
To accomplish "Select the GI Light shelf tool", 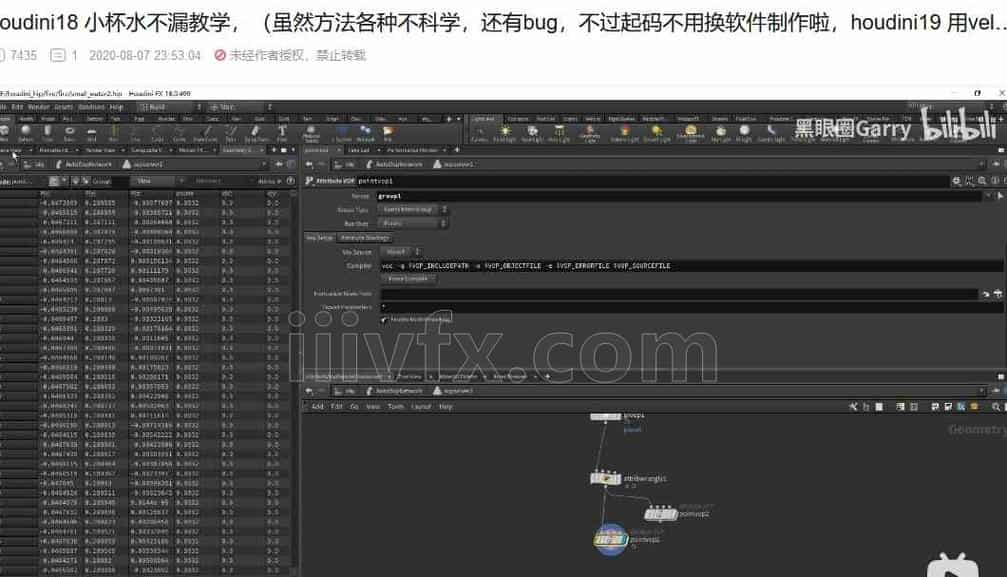I will [x=744, y=133].
